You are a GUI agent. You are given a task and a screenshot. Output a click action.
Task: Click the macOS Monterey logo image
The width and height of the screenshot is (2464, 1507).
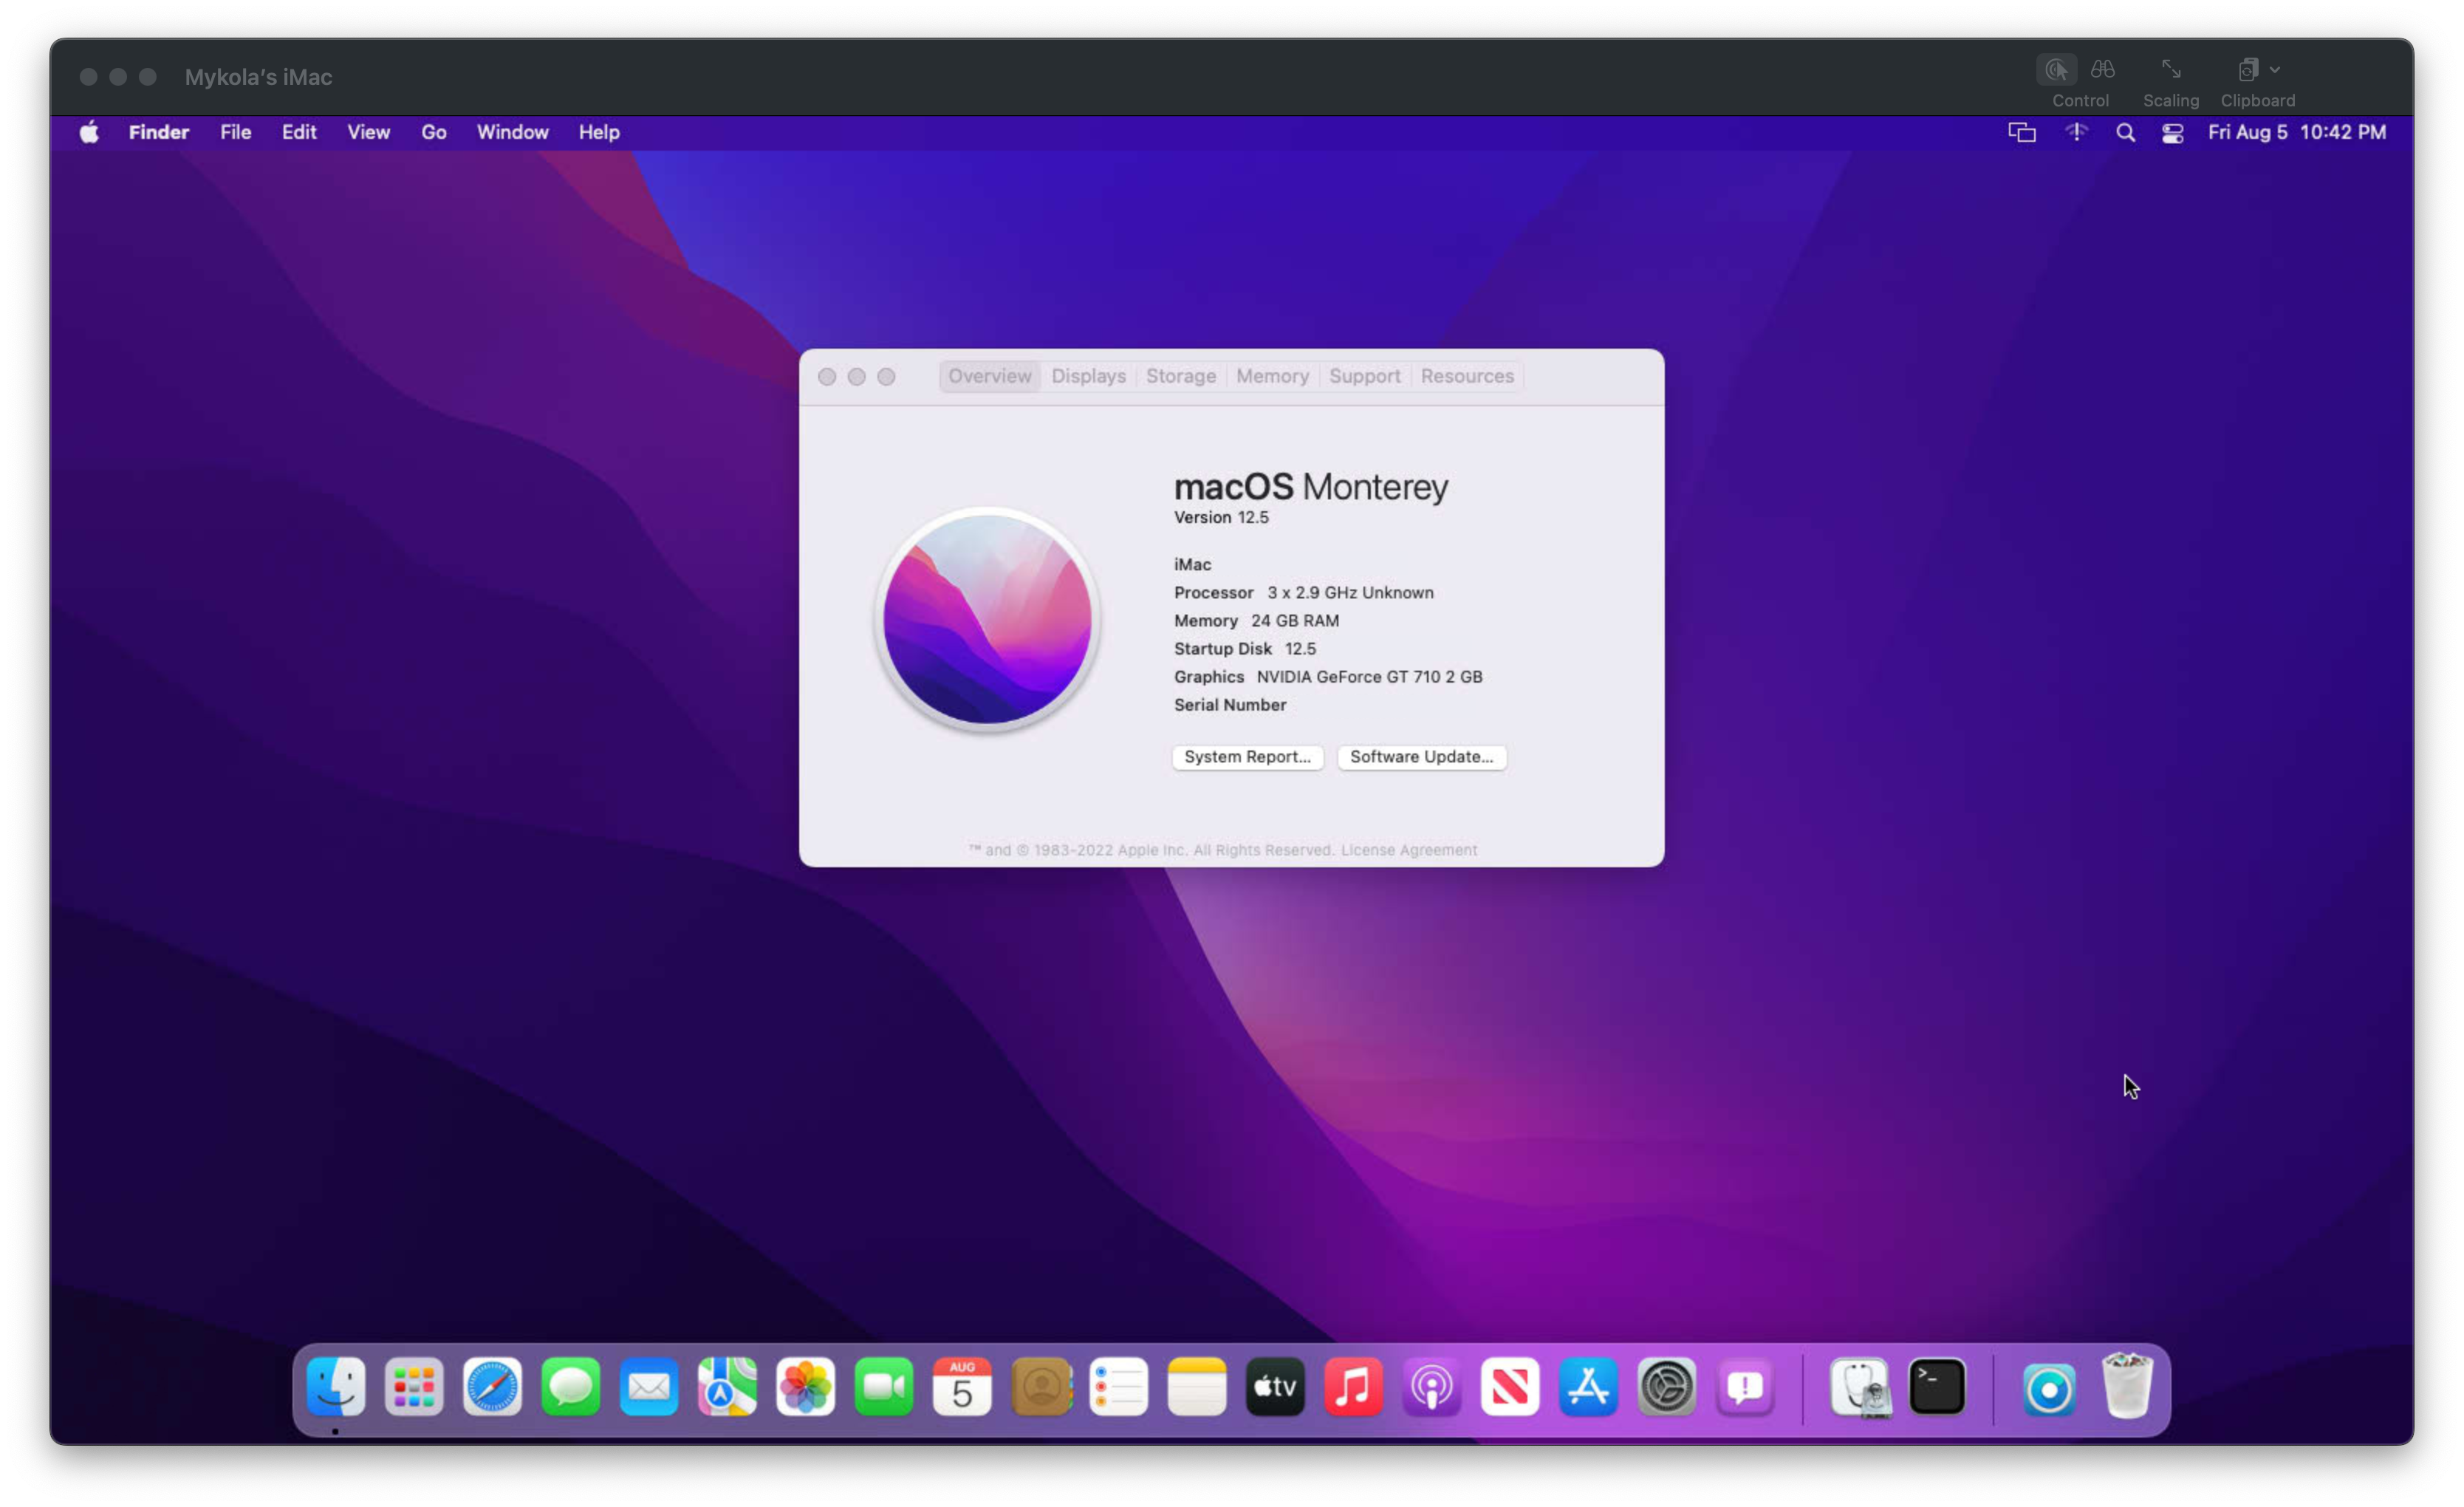click(987, 619)
